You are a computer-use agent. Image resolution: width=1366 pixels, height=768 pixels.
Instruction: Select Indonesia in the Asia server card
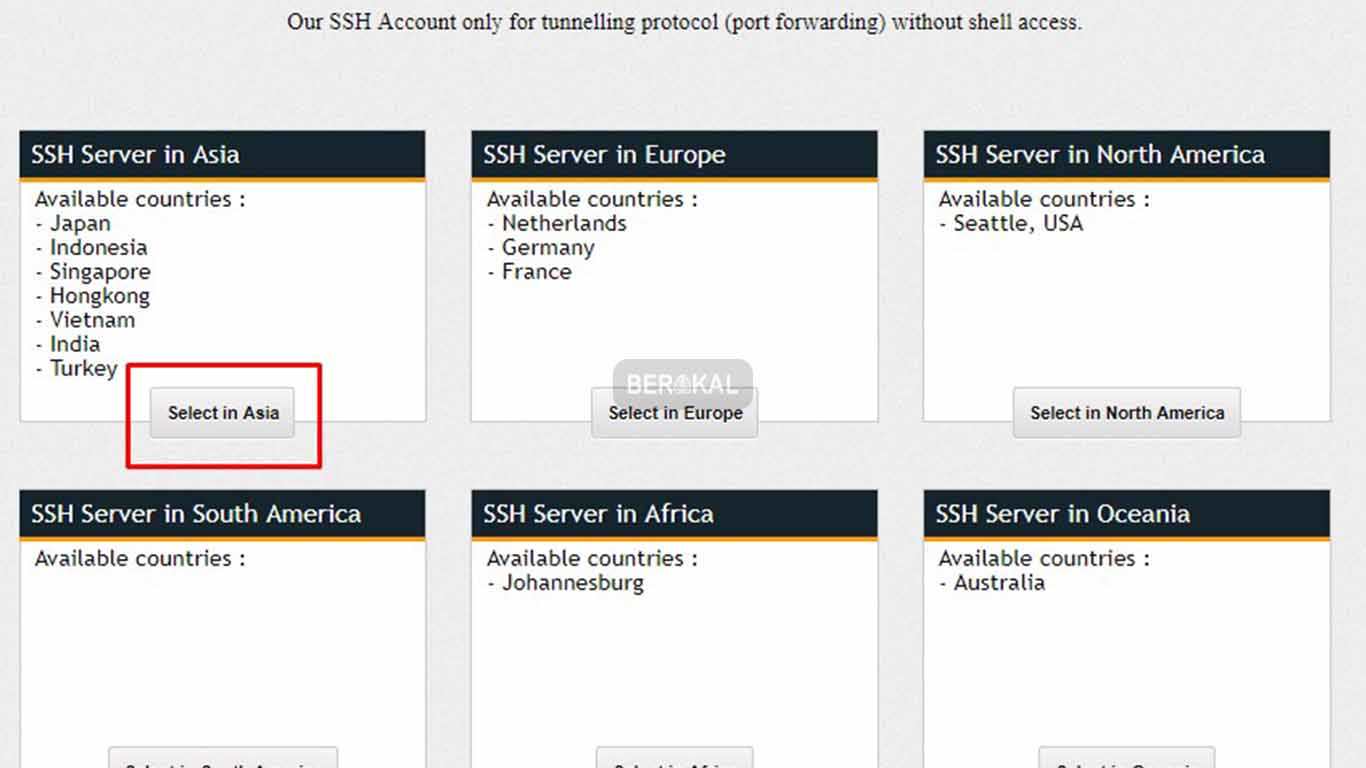click(x=98, y=247)
